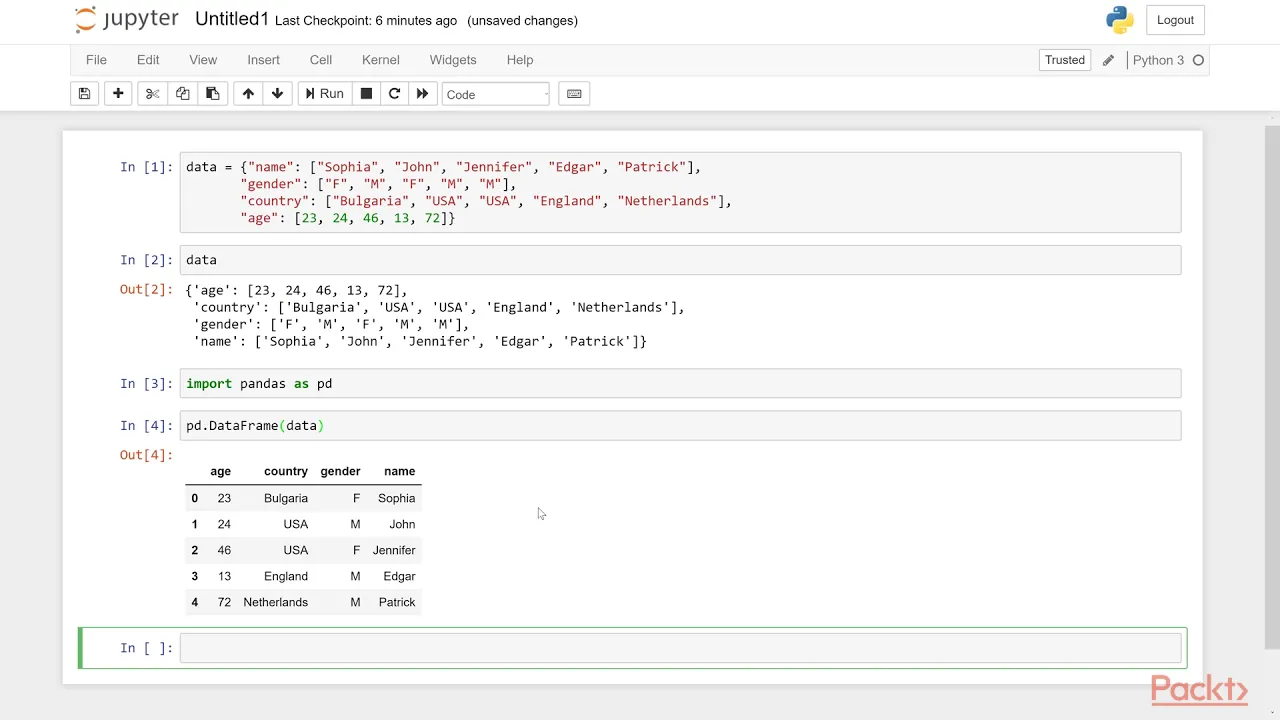Click the name column header
Screen dimensions: 1280x720
click(x=399, y=471)
